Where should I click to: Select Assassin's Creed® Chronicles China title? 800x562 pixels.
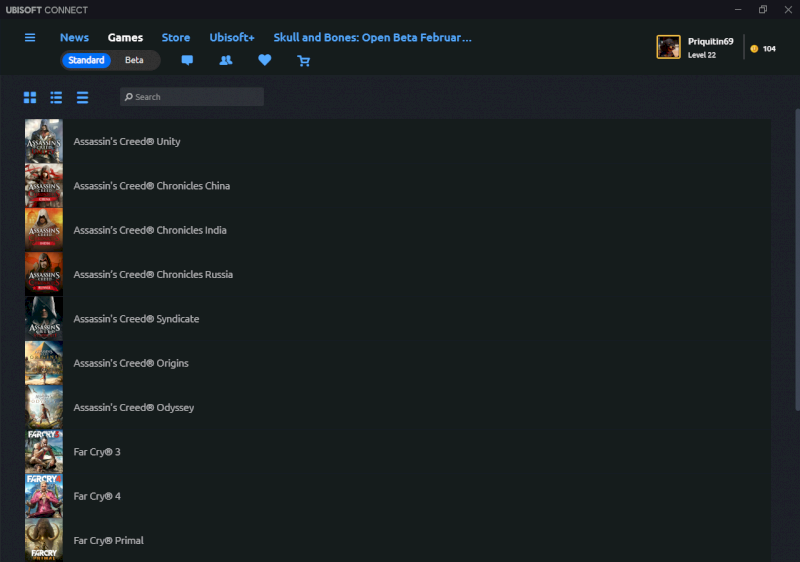point(152,186)
